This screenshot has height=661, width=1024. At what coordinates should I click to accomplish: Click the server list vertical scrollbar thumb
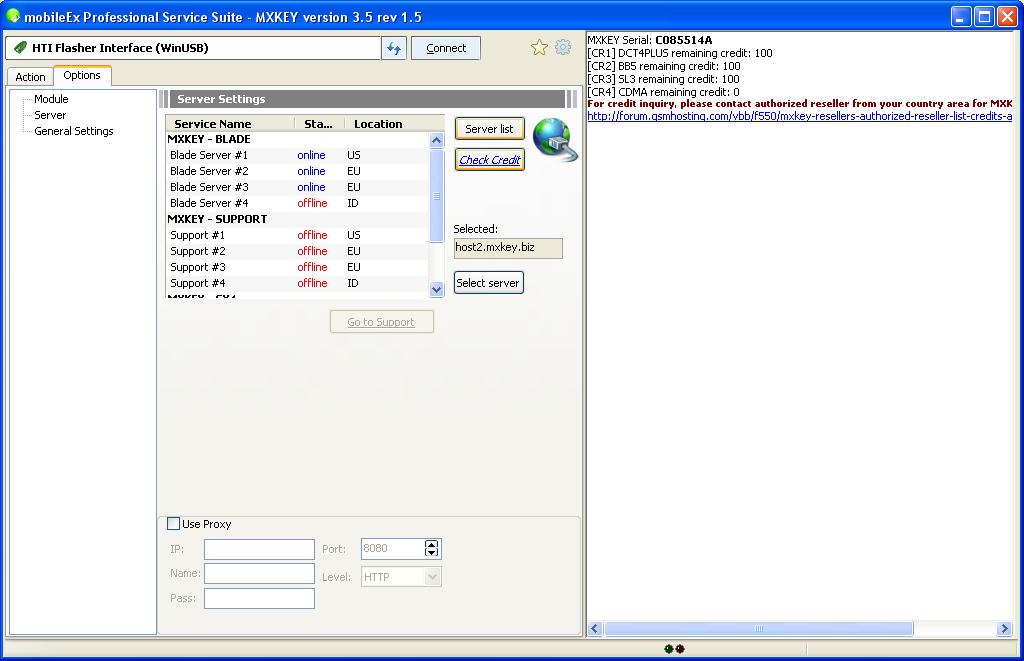pos(437,196)
